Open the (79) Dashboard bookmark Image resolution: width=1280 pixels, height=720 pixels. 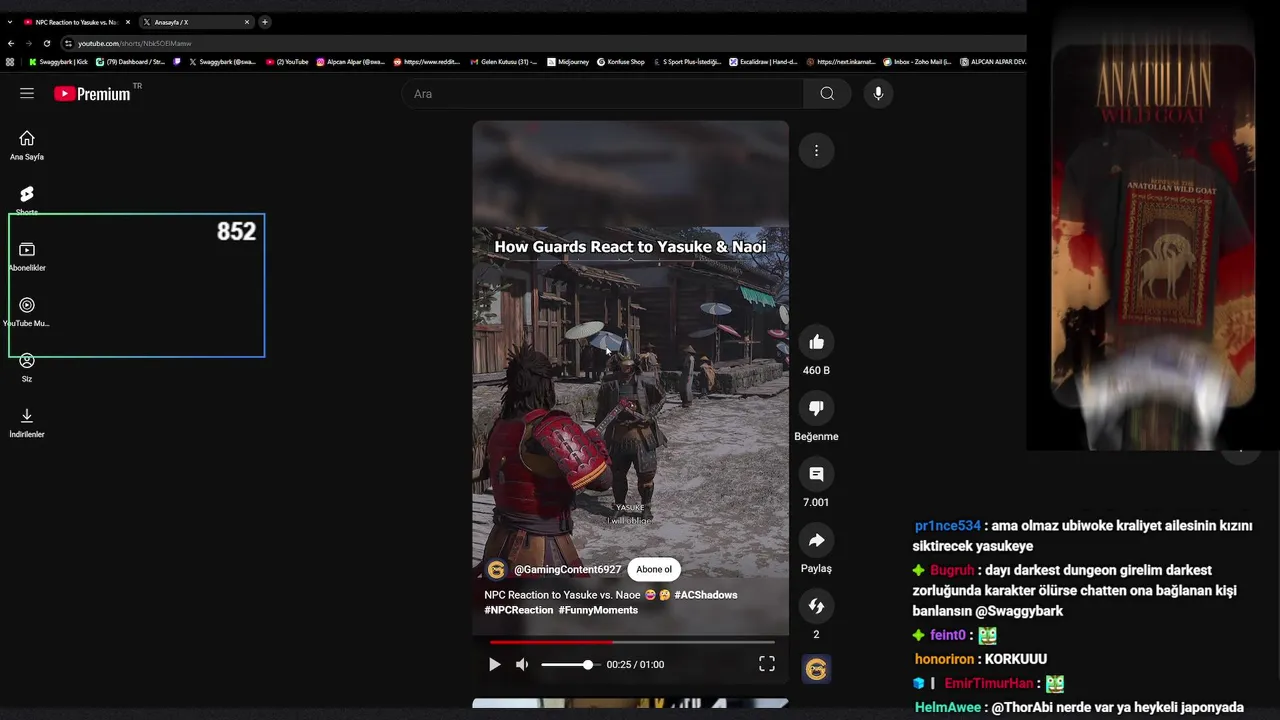(x=130, y=62)
